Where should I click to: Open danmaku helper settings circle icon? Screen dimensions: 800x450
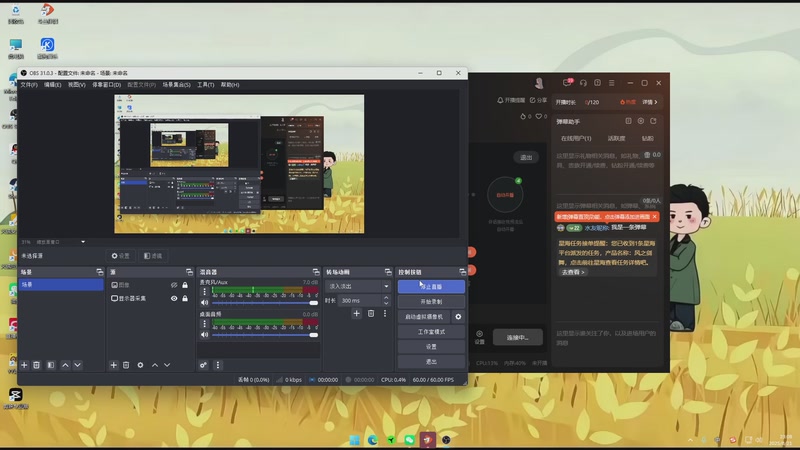coord(641,121)
